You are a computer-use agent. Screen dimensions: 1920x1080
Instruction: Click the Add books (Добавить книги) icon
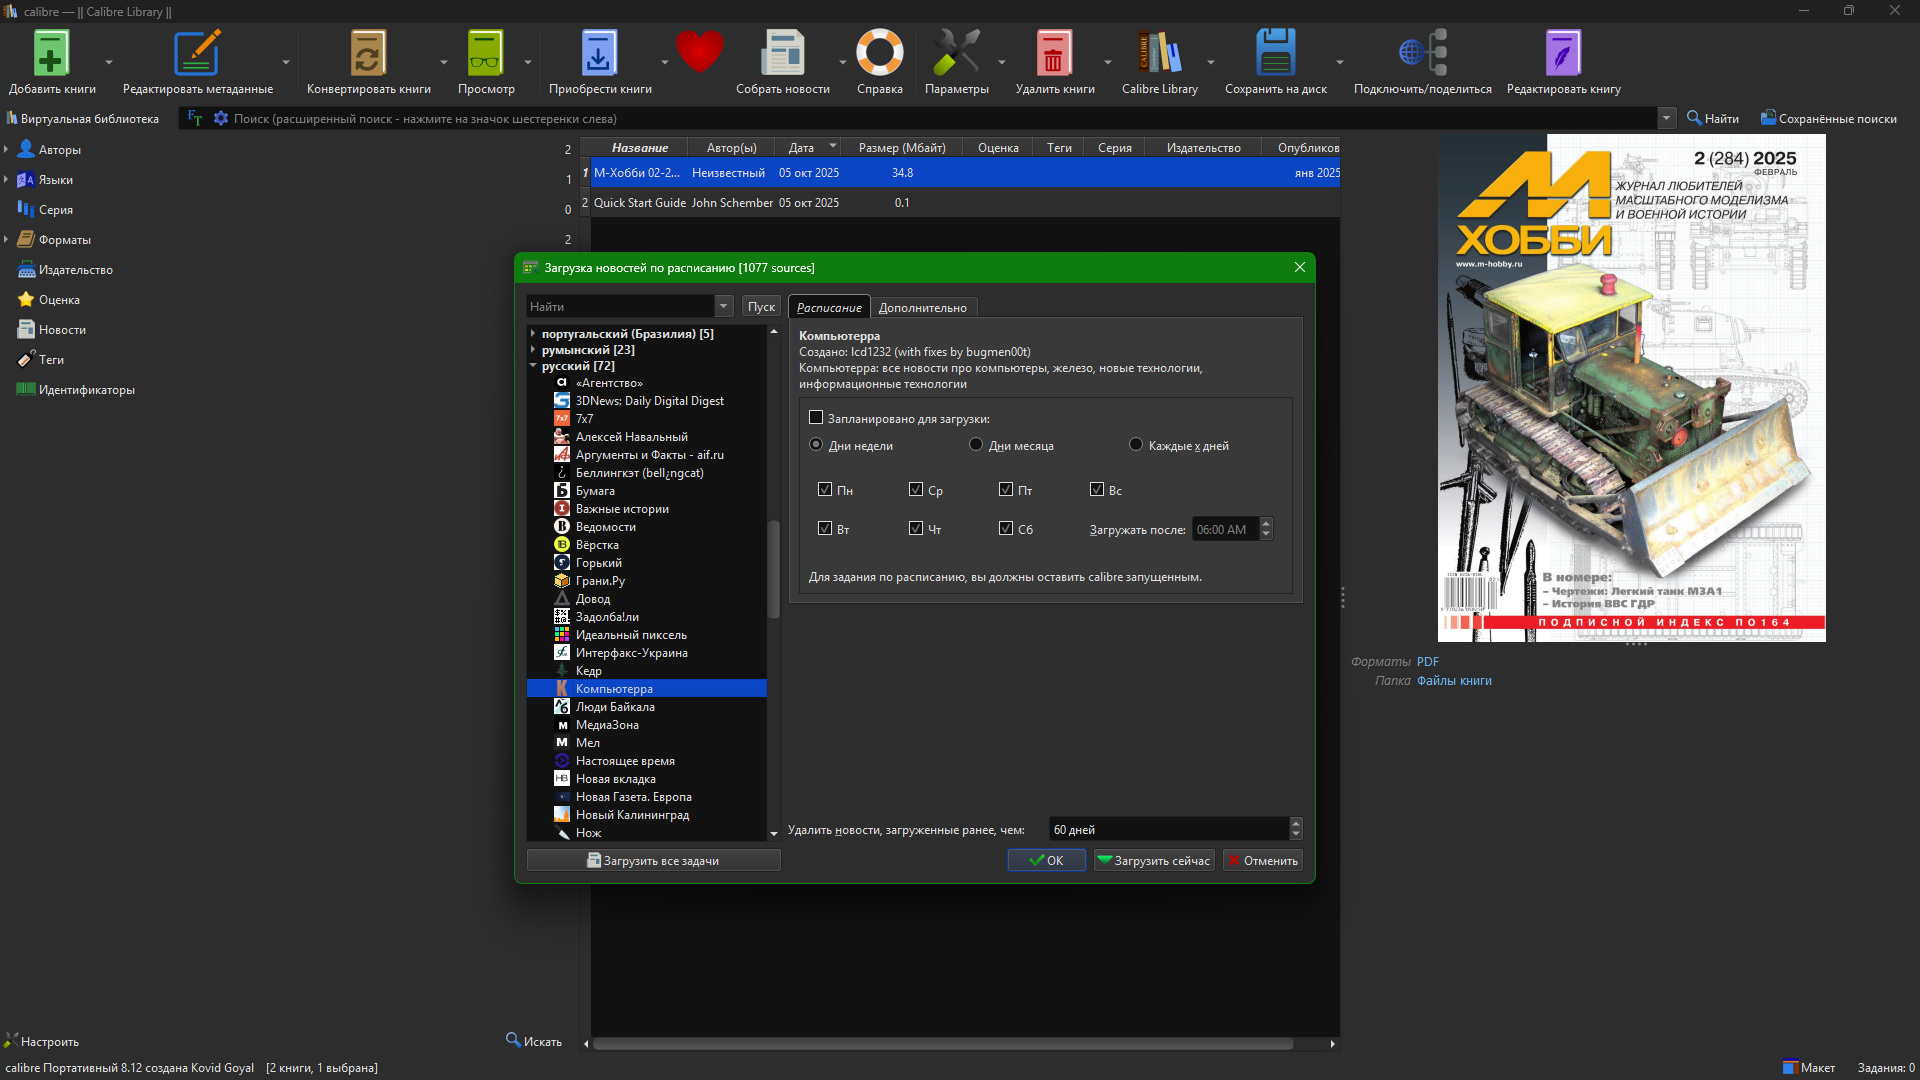coord(51,54)
